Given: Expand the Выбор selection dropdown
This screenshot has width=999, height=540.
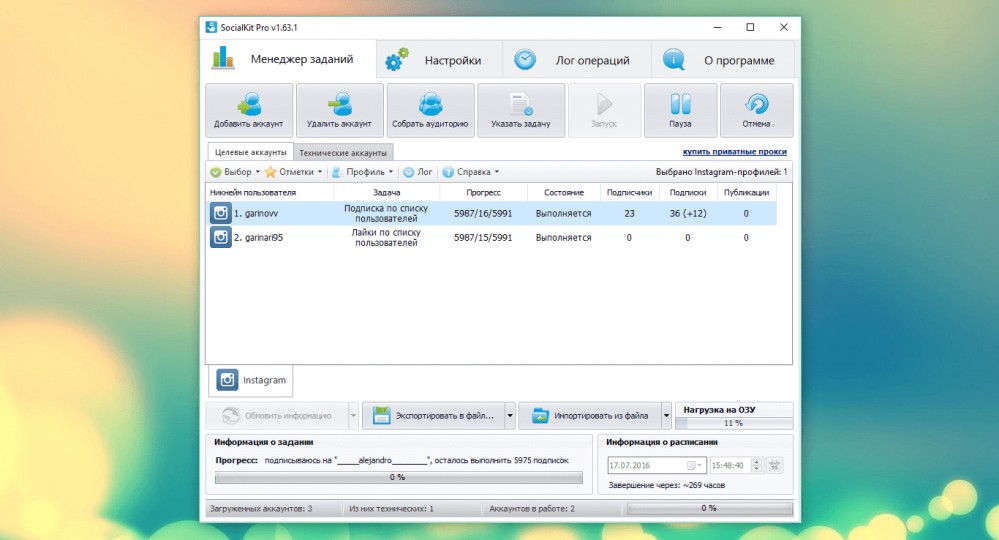Looking at the screenshot, I should pyautogui.click(x=234, y=172).
